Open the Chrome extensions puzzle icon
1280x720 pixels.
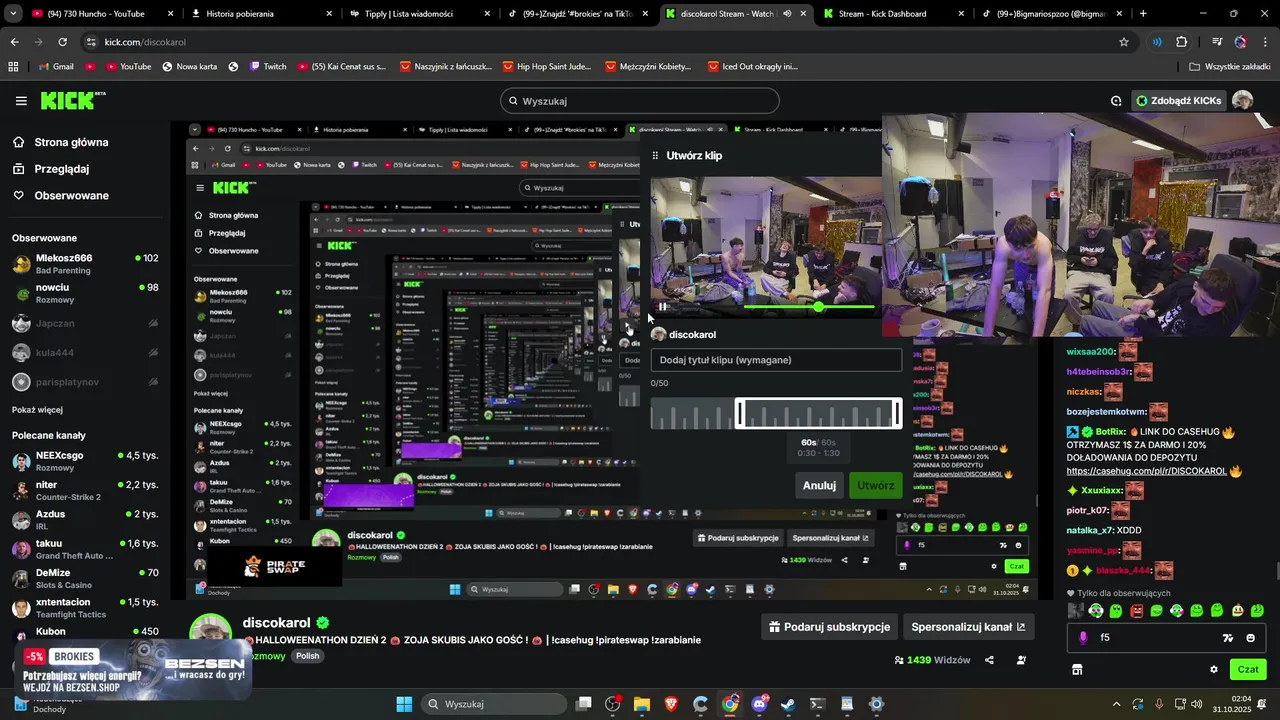pos(1182,42)
